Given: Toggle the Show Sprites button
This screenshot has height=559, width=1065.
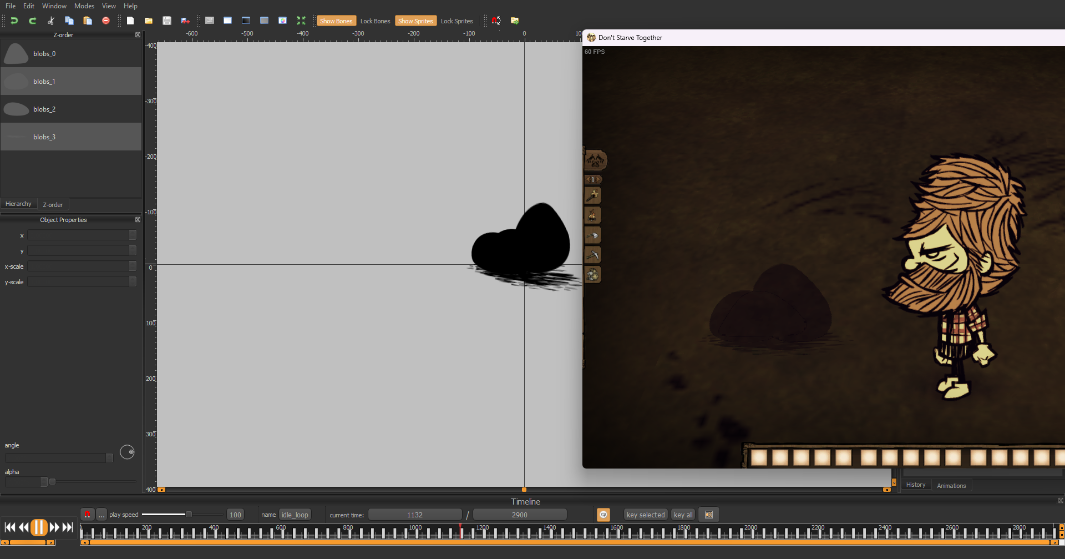Looking at the screenshot, I should click(x=415, y=20).
